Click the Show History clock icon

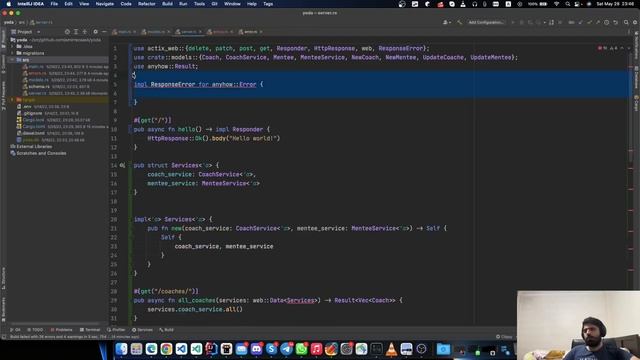click(x=607, y=22)
